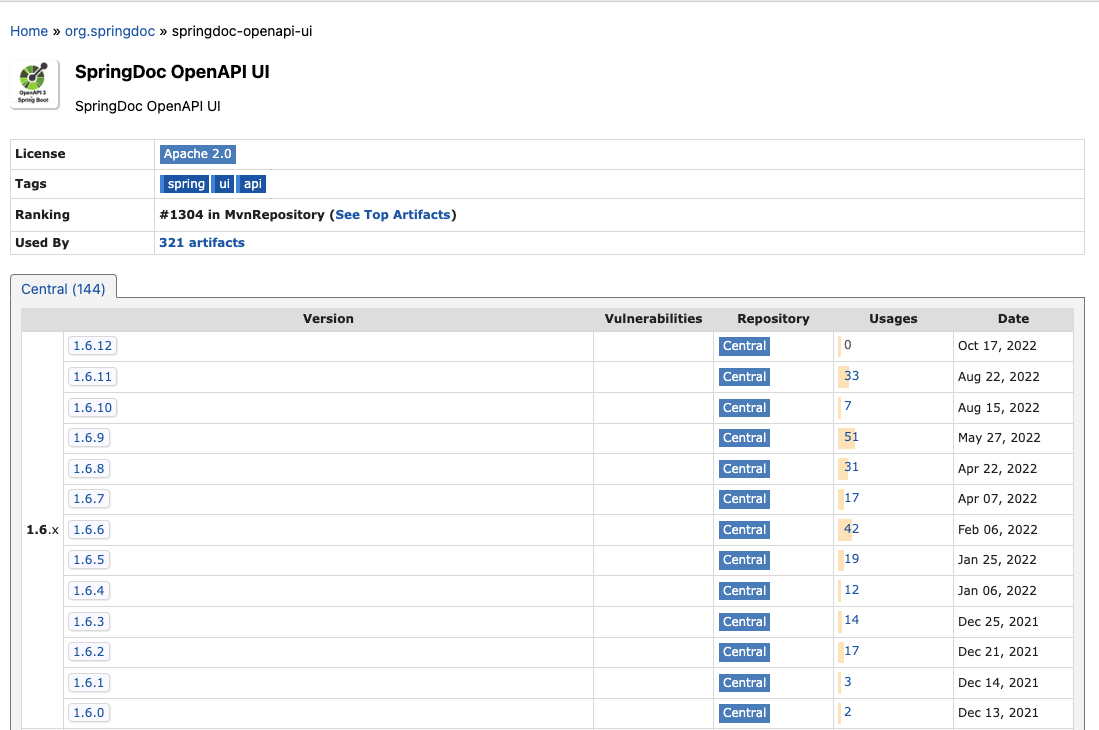Open the 2 usages link
Image resolution: width=1099 pixels, height=730 pixels.
point(848,712)
